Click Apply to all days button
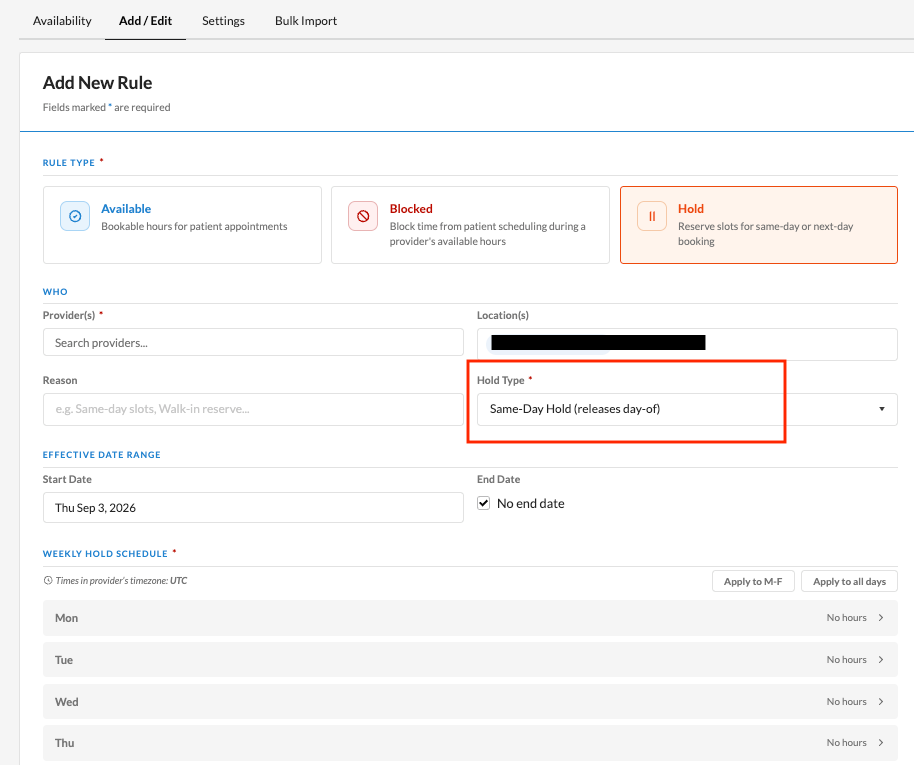Image resolution: width=914 pixels, height=765 pixels. [849, 581]
